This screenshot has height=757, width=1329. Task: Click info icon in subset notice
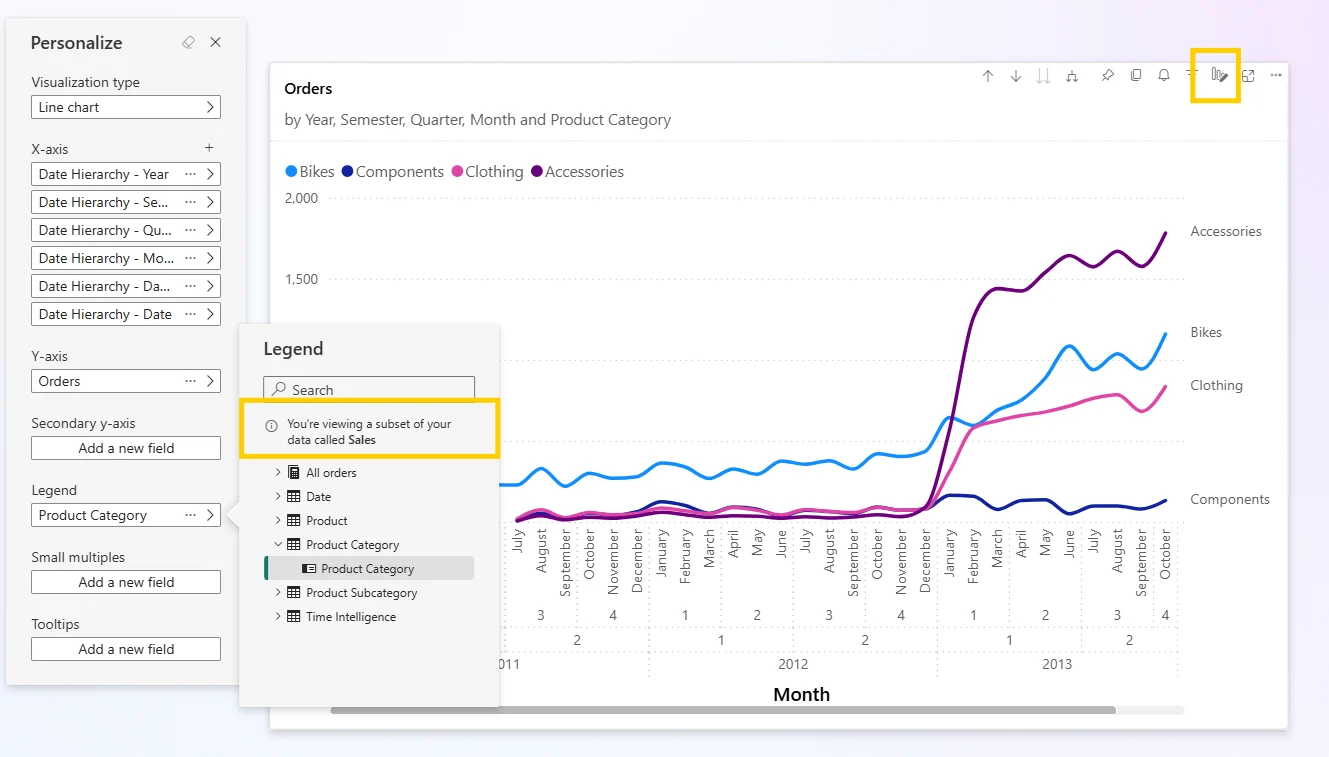(x=271, y=425)
